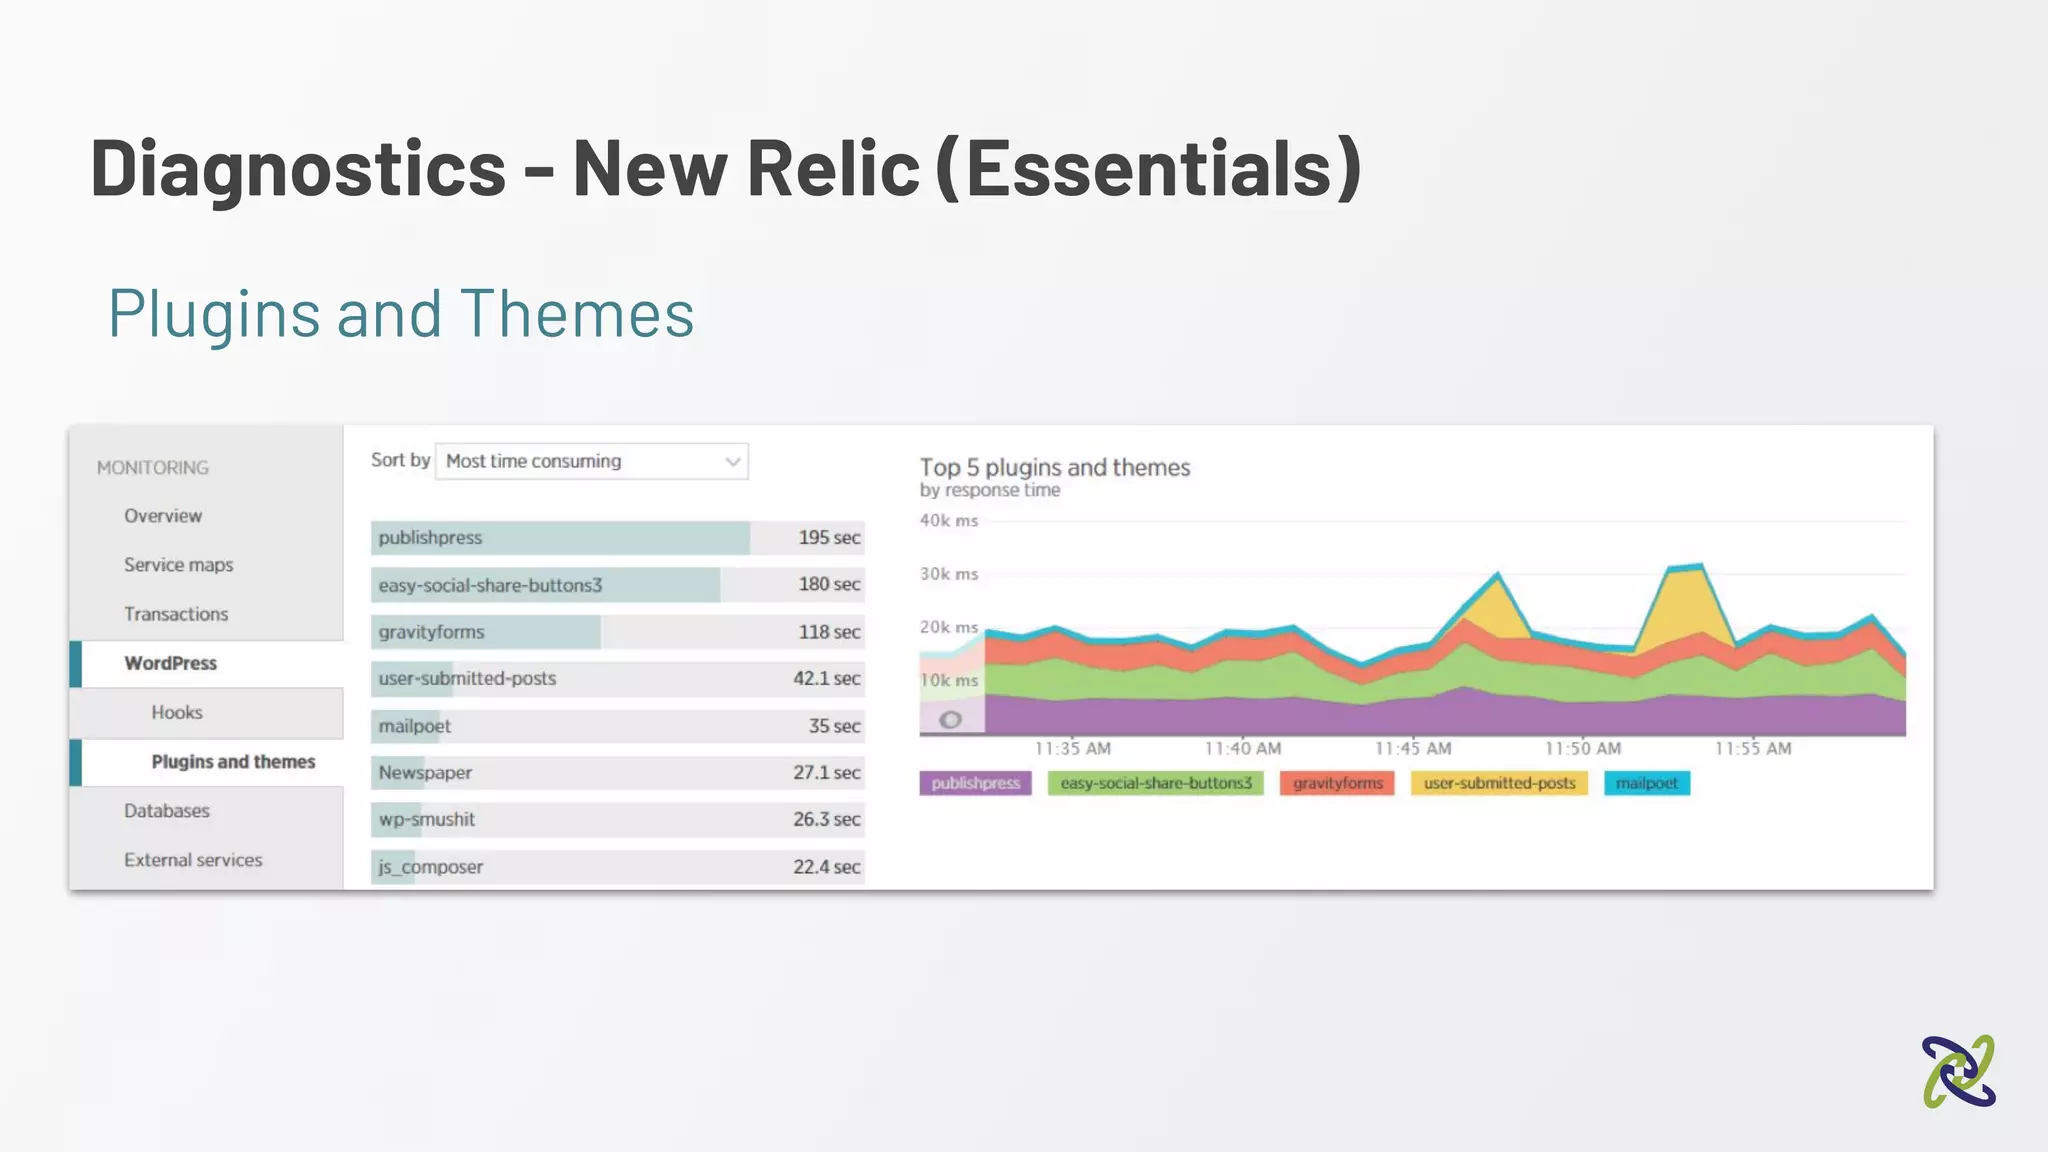Open External services in sidebar
Screen dimensions: 2048x1152
(193, 860)
